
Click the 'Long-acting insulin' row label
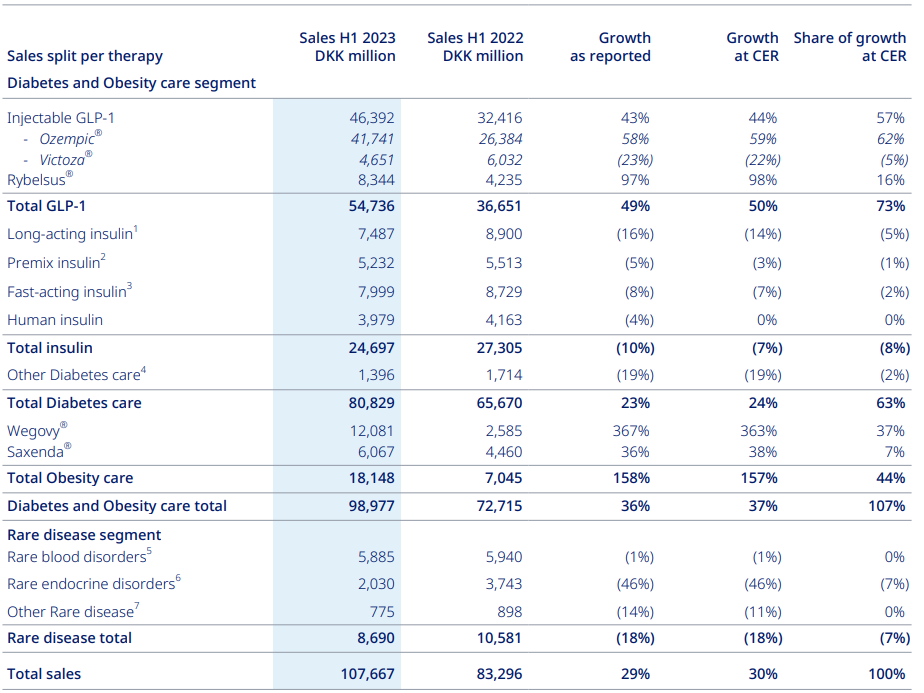coord(72,234)
